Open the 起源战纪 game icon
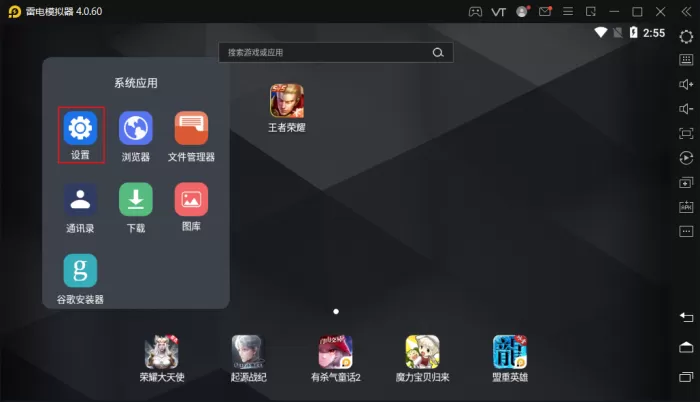This screenshot has width=700, height=402. coord(248,352)
